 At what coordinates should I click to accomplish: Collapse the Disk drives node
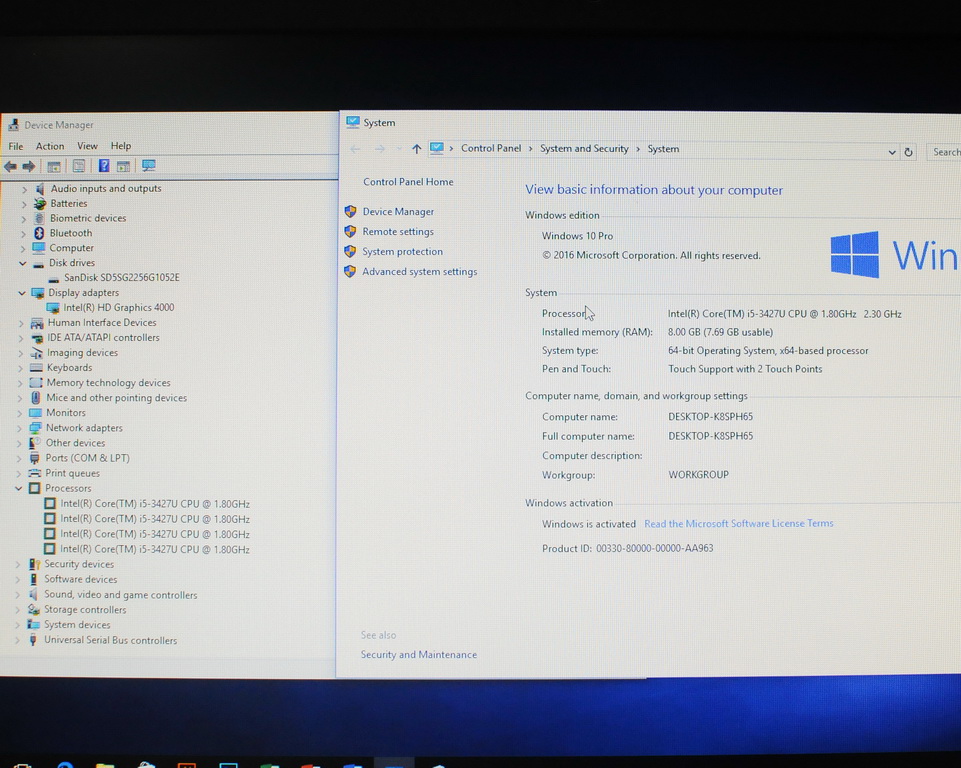click(23, 263)
